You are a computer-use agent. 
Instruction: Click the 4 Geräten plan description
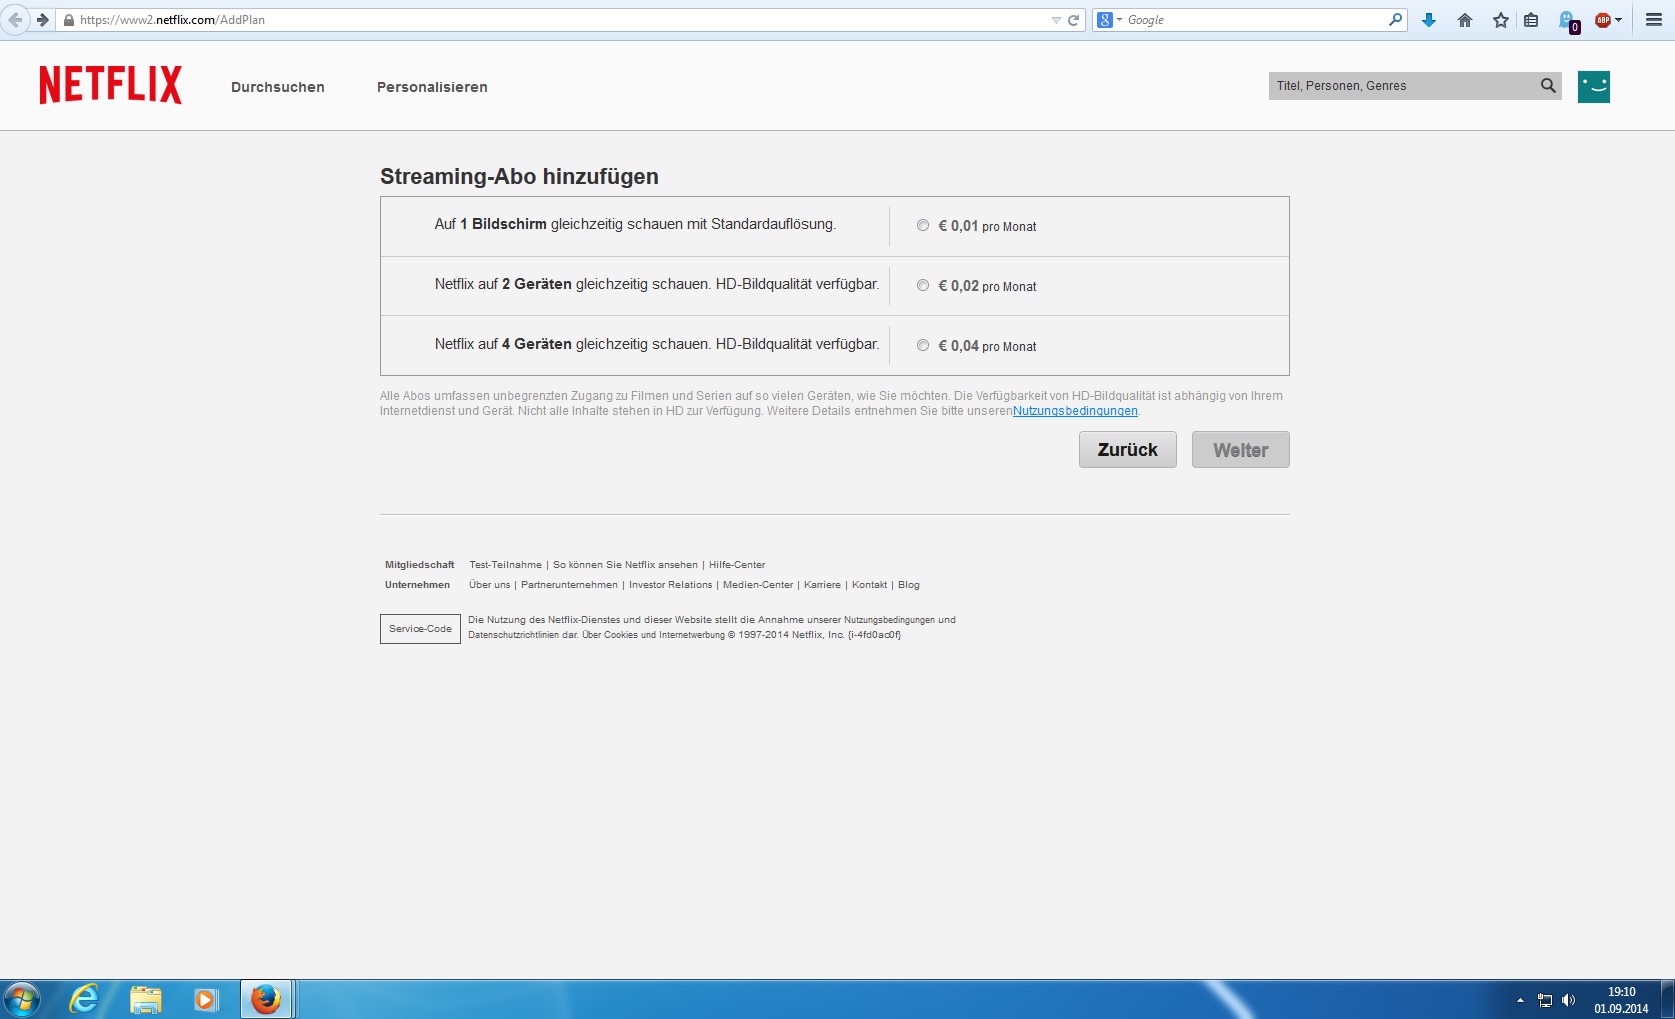(x=657, y=344)
